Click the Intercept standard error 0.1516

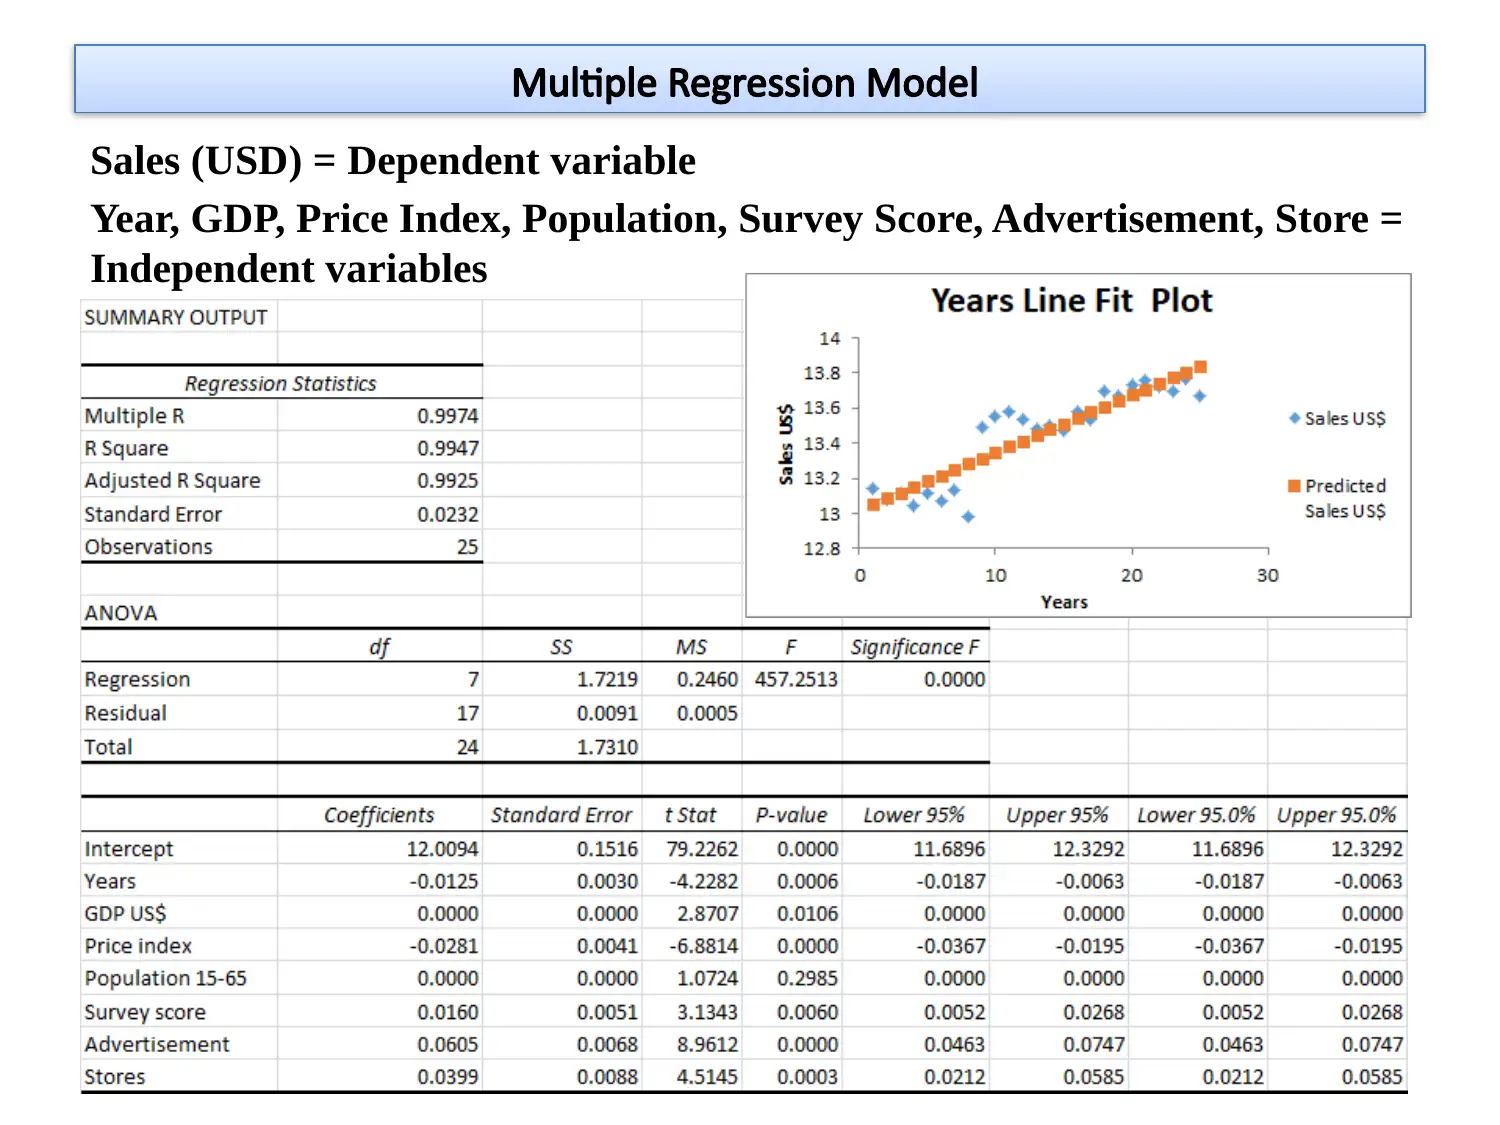pos(607,849)
